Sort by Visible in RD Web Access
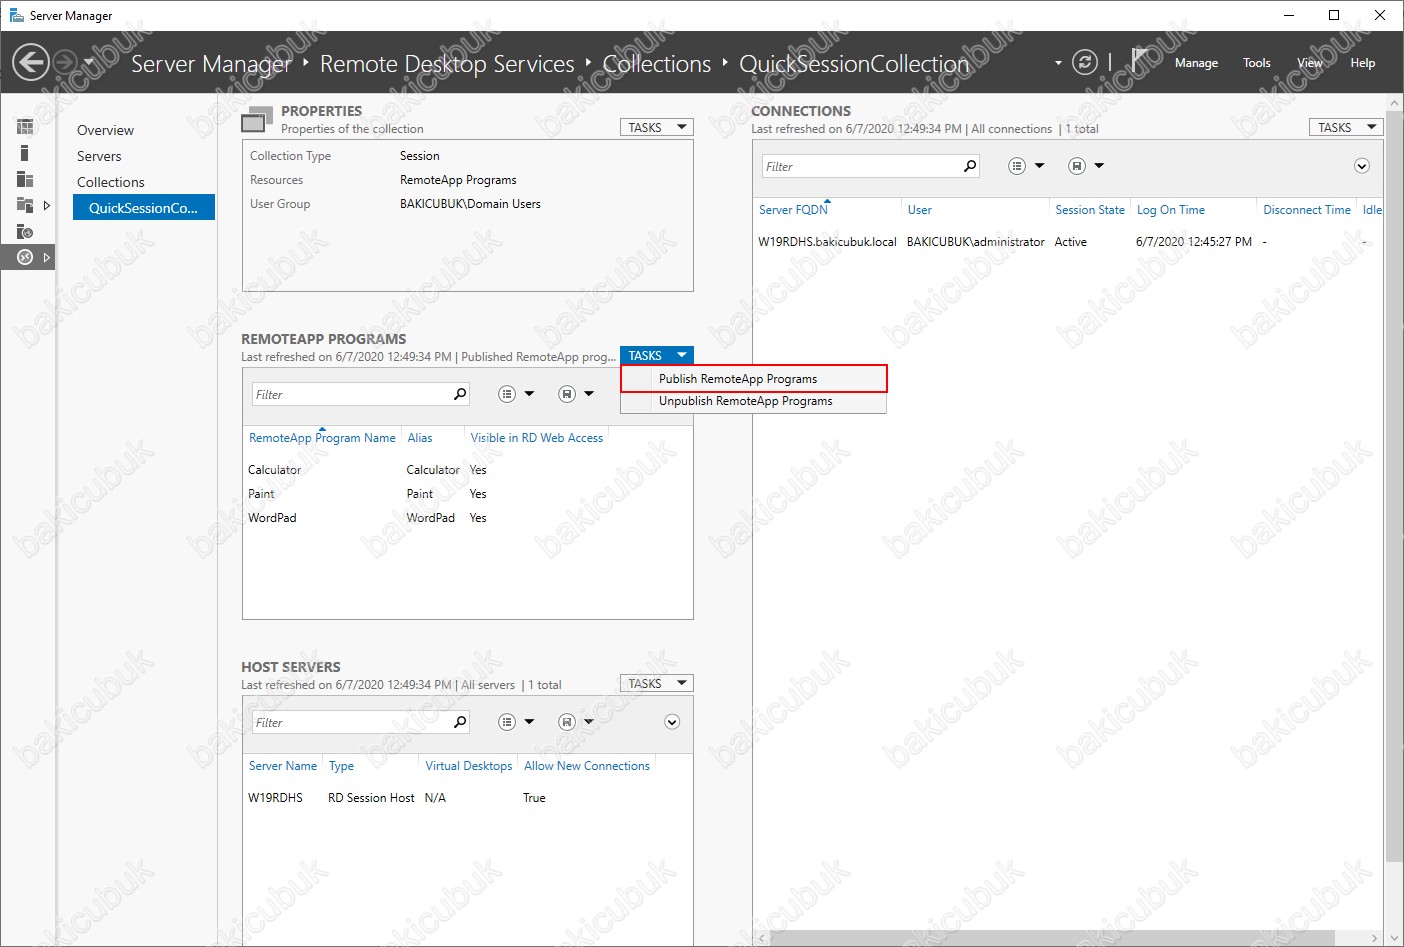 pos(537,438)
